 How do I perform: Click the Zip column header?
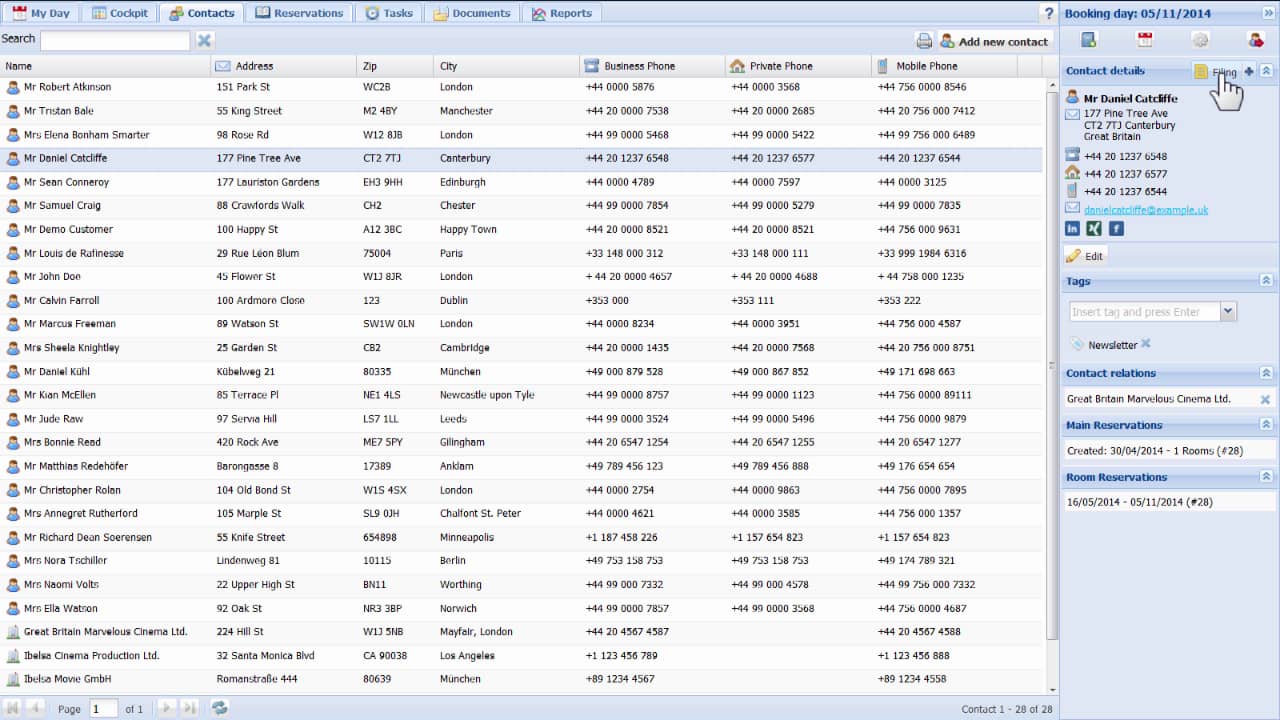coord(396,66)
